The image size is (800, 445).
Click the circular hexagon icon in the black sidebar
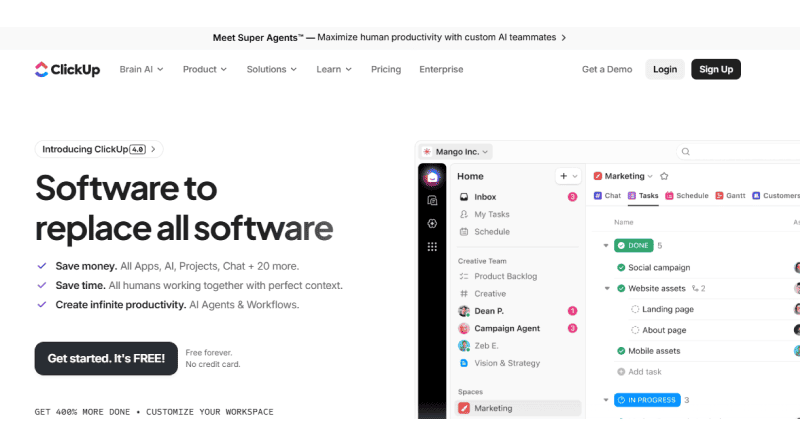point(432,224)
